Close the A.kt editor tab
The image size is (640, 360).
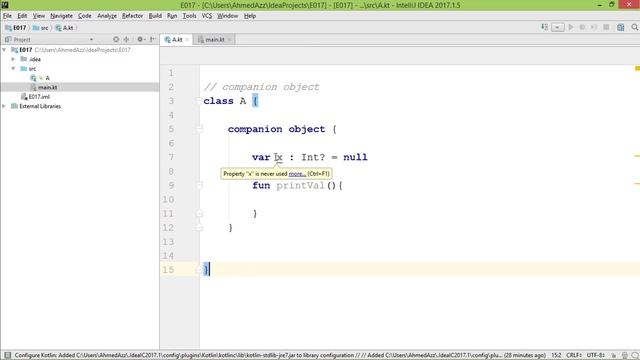point(187,40)
